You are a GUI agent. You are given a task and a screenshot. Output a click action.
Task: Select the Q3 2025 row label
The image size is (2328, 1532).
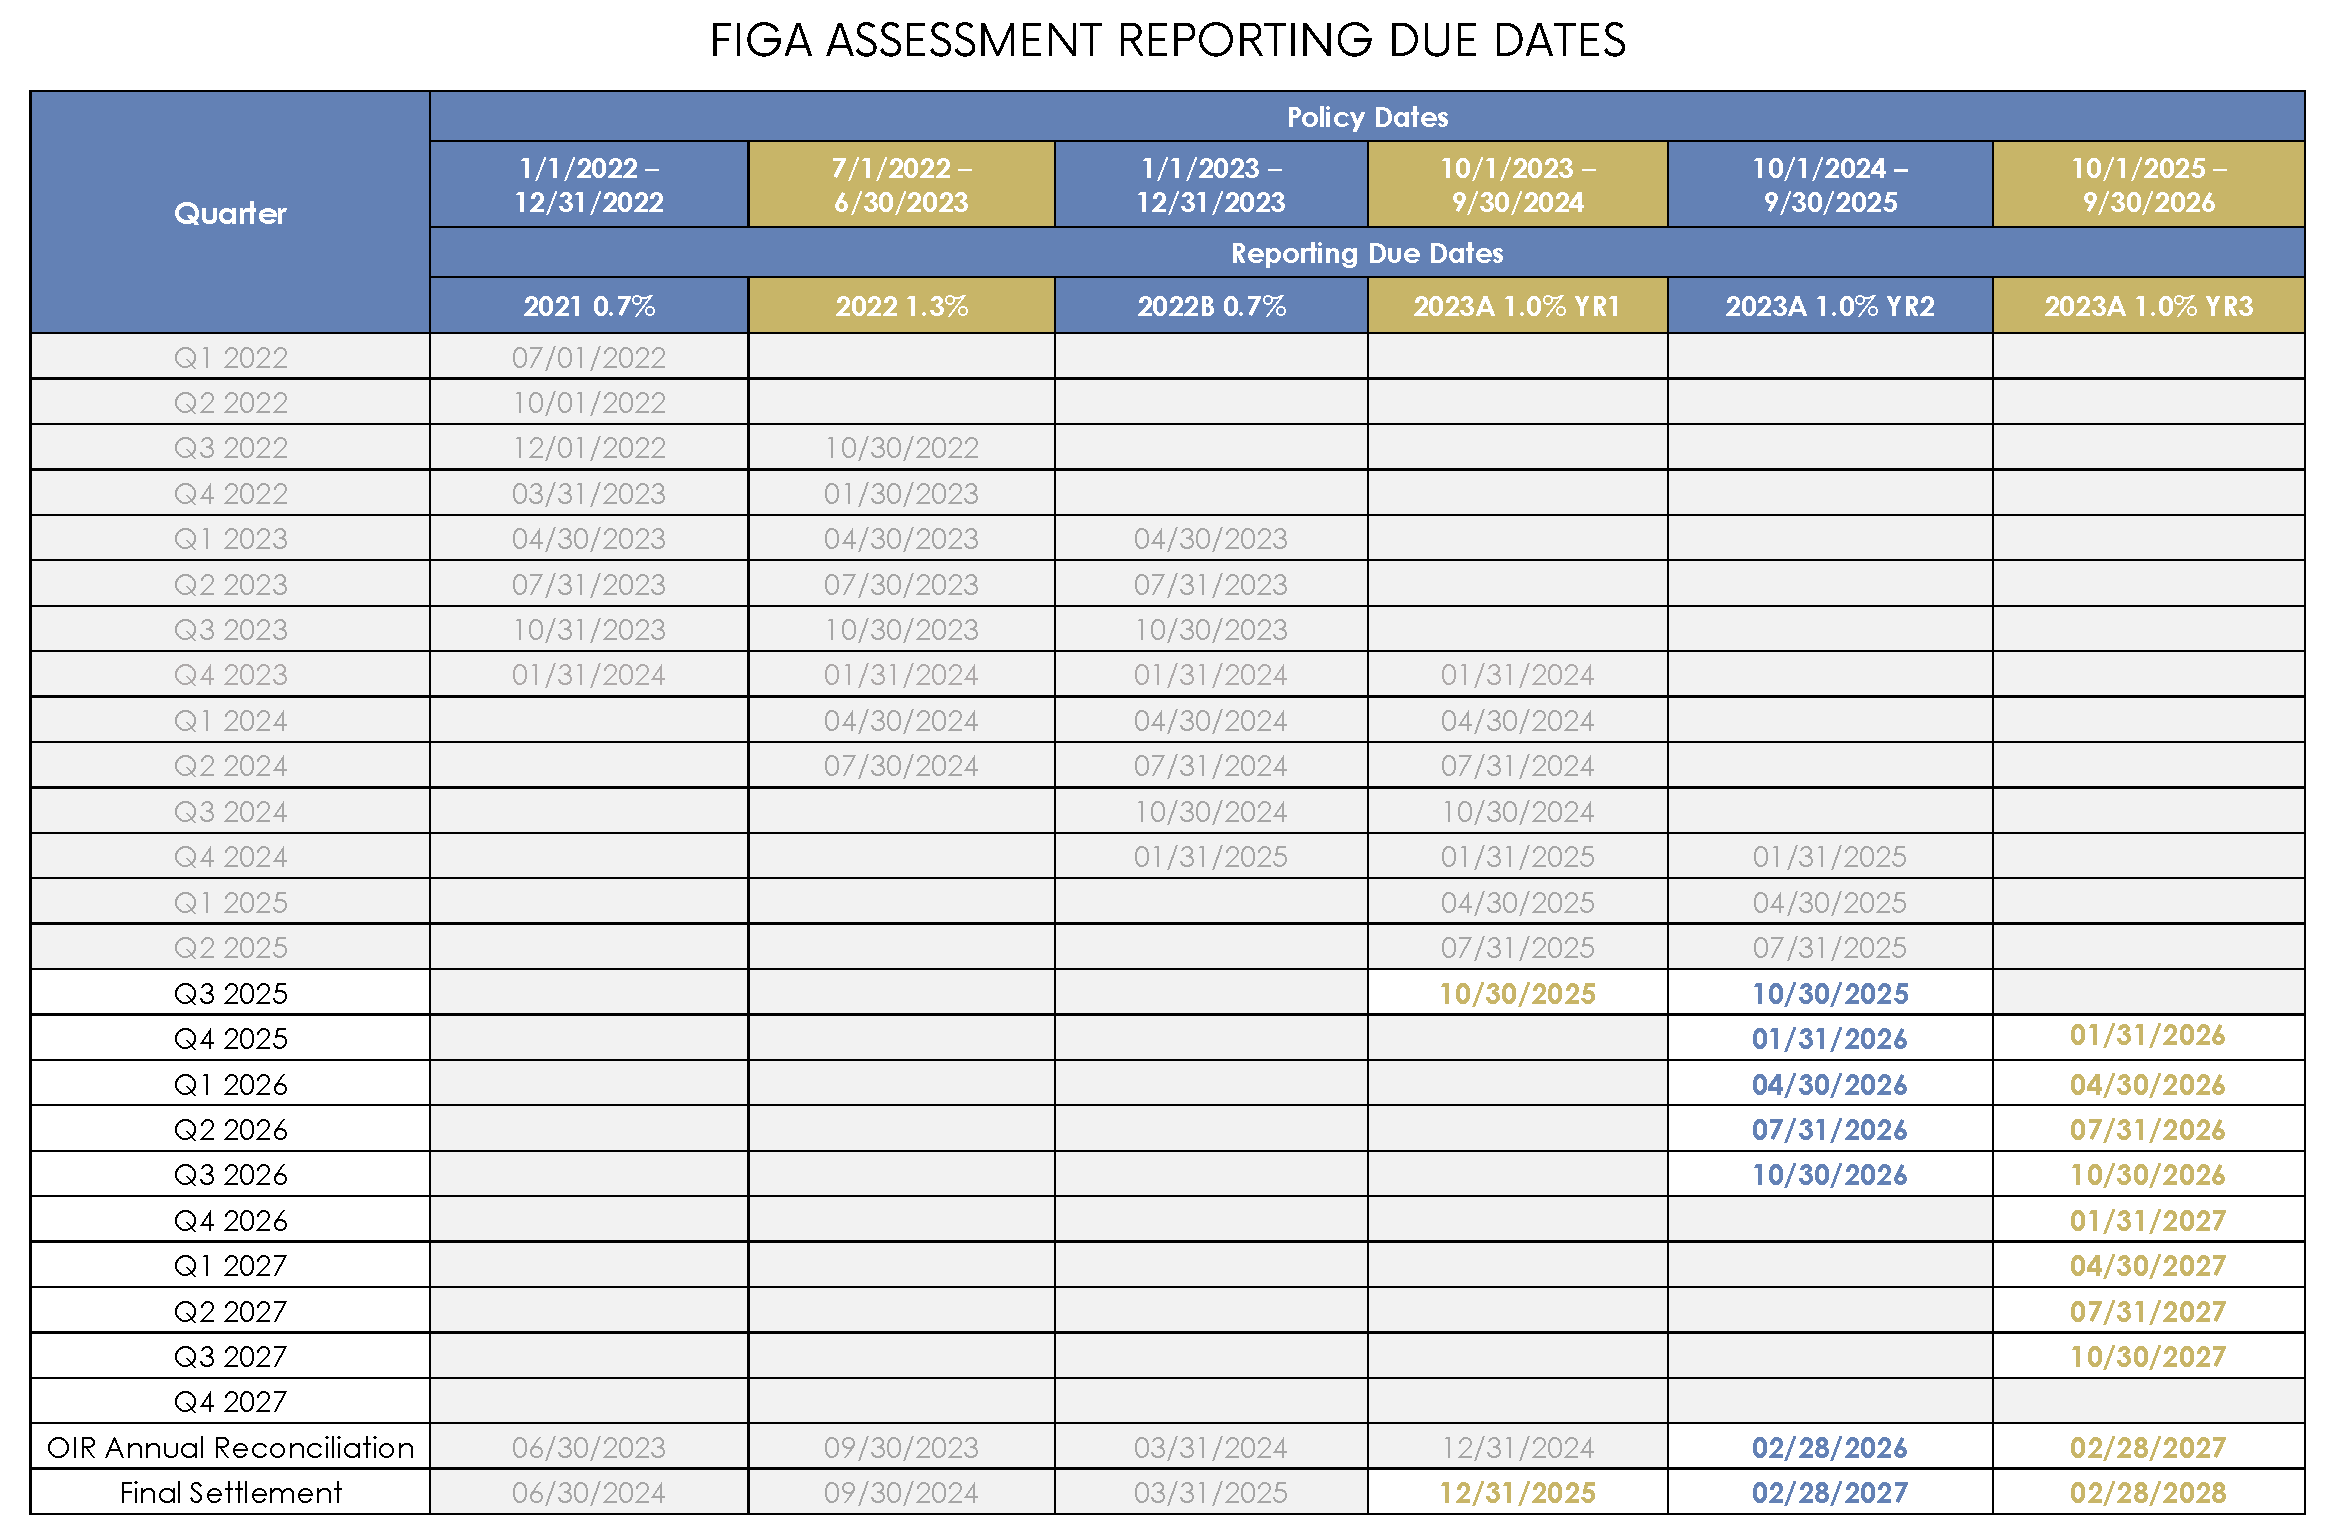pos(230,993)
